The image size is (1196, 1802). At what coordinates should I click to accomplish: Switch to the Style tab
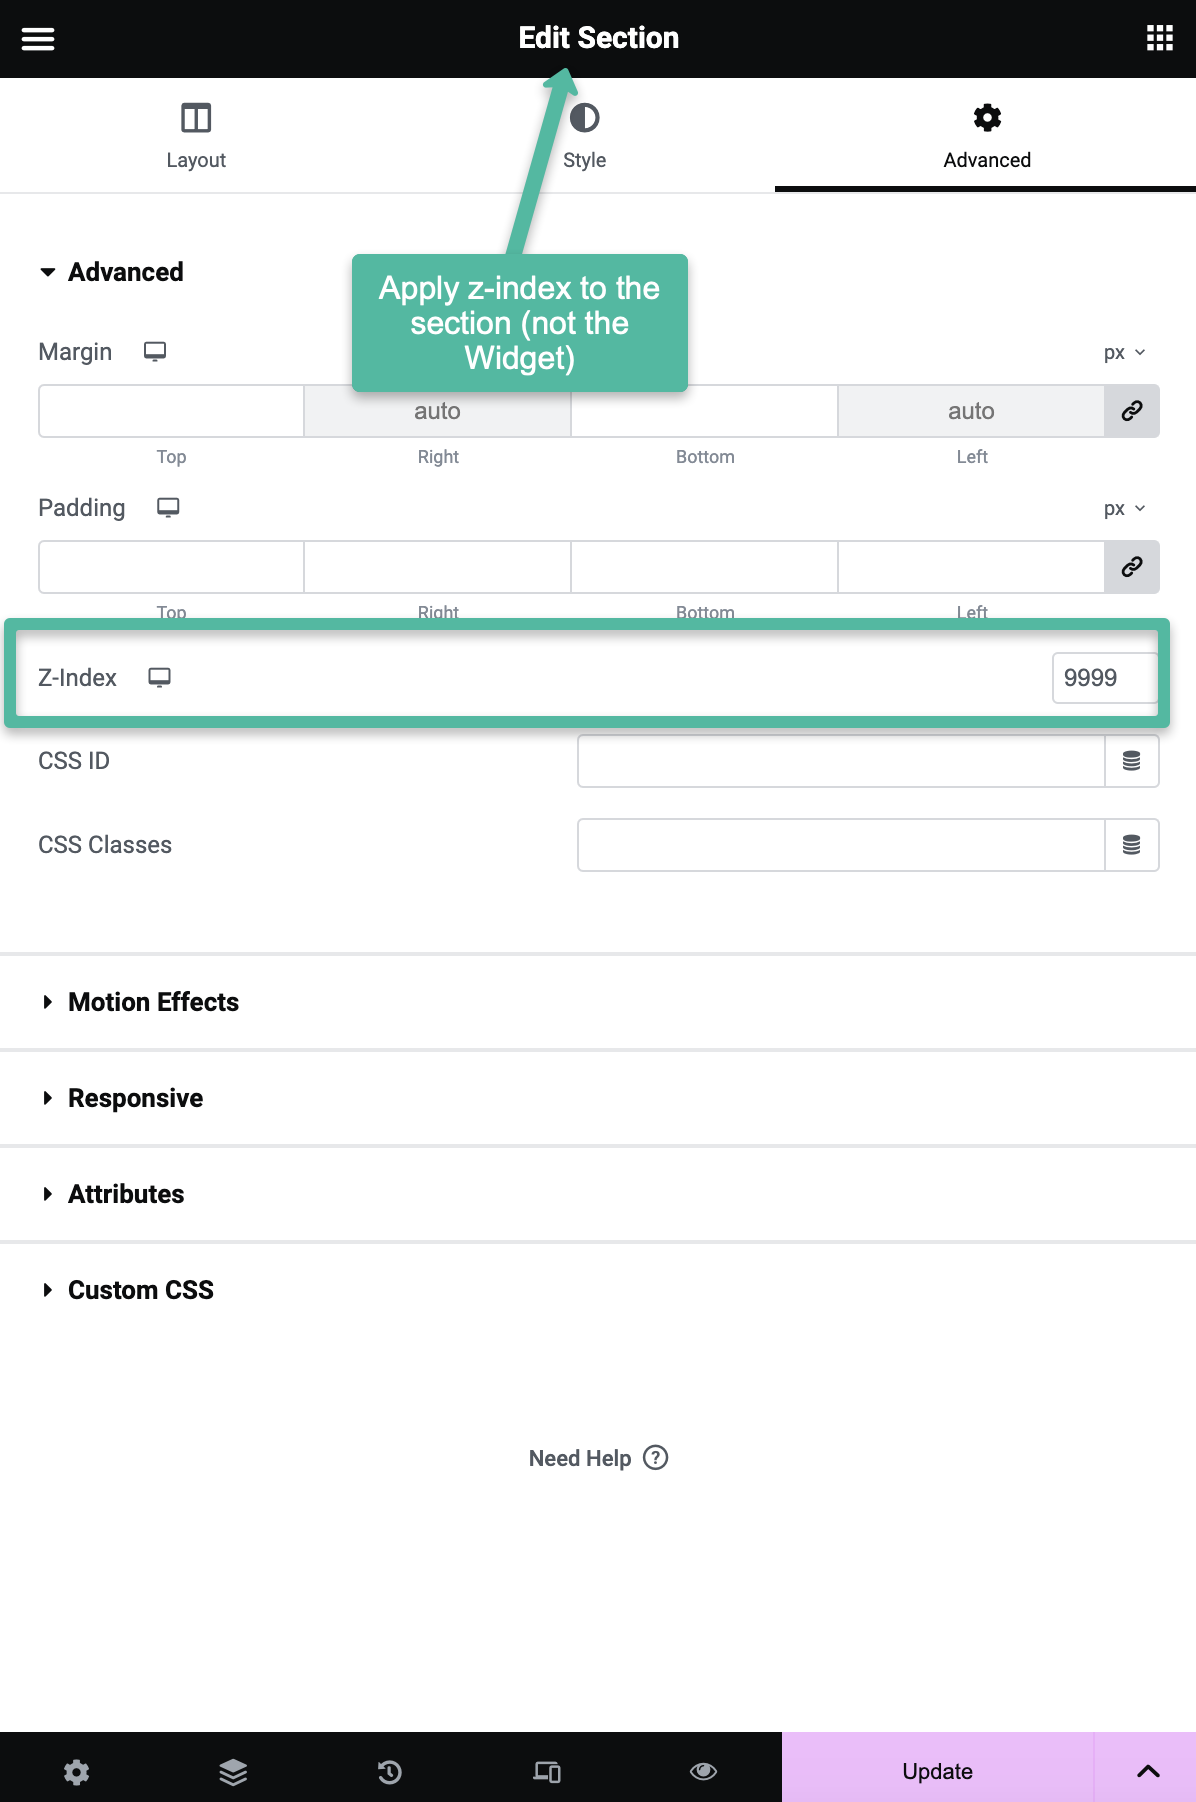click(584, 135)
